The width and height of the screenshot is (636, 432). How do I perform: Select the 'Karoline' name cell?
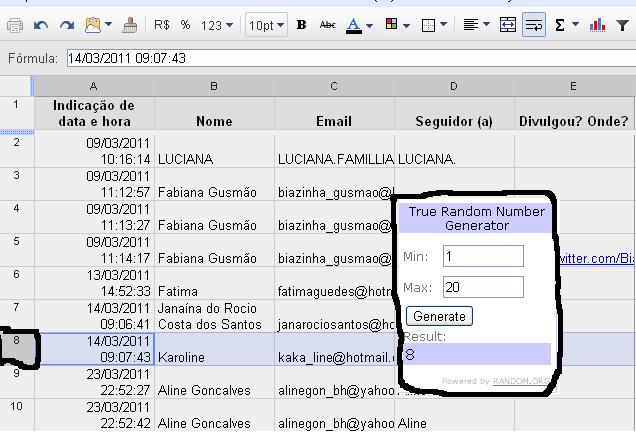[x=214, y=349]
